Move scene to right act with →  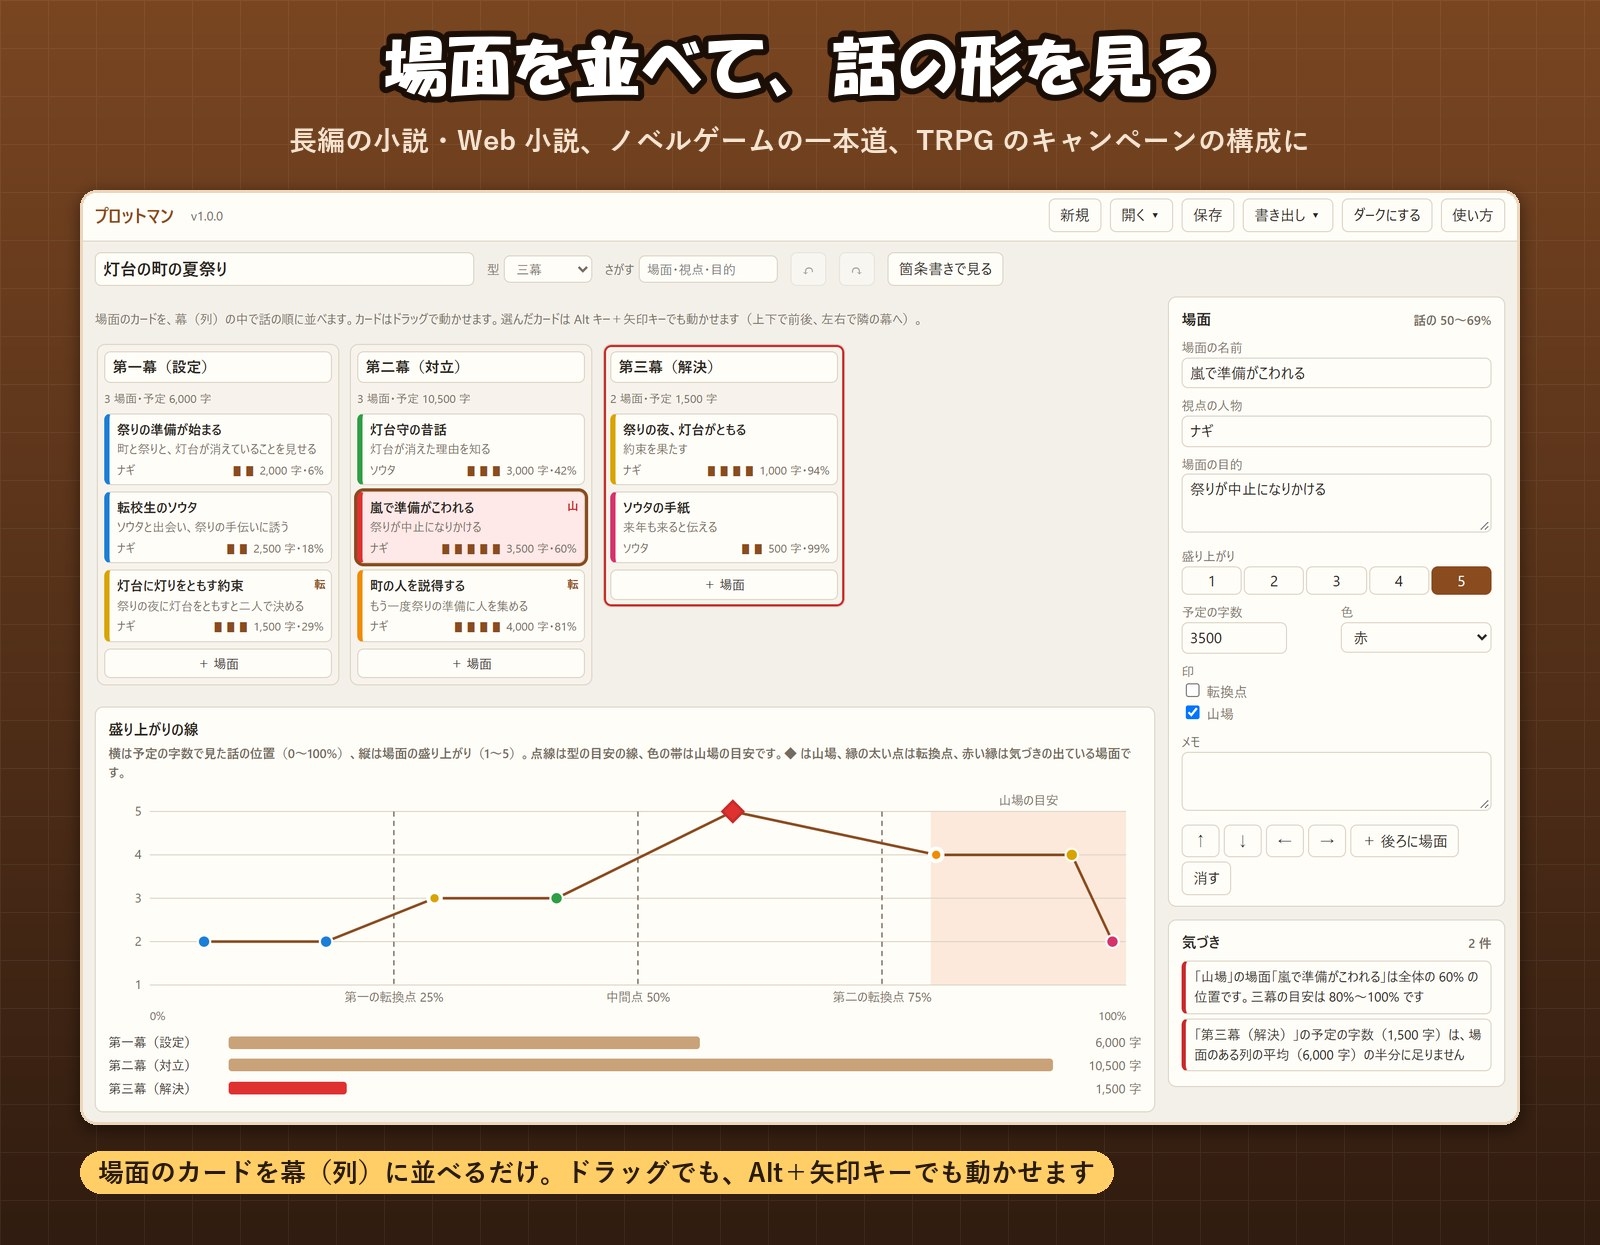click(1327, 841)
